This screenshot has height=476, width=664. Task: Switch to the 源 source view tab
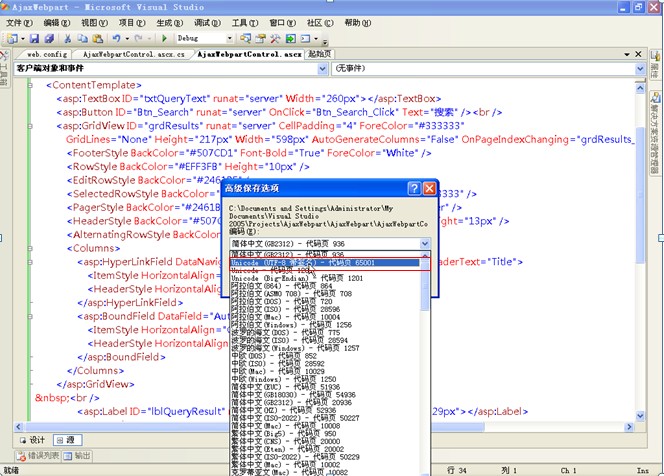click(x=67, y=440)
